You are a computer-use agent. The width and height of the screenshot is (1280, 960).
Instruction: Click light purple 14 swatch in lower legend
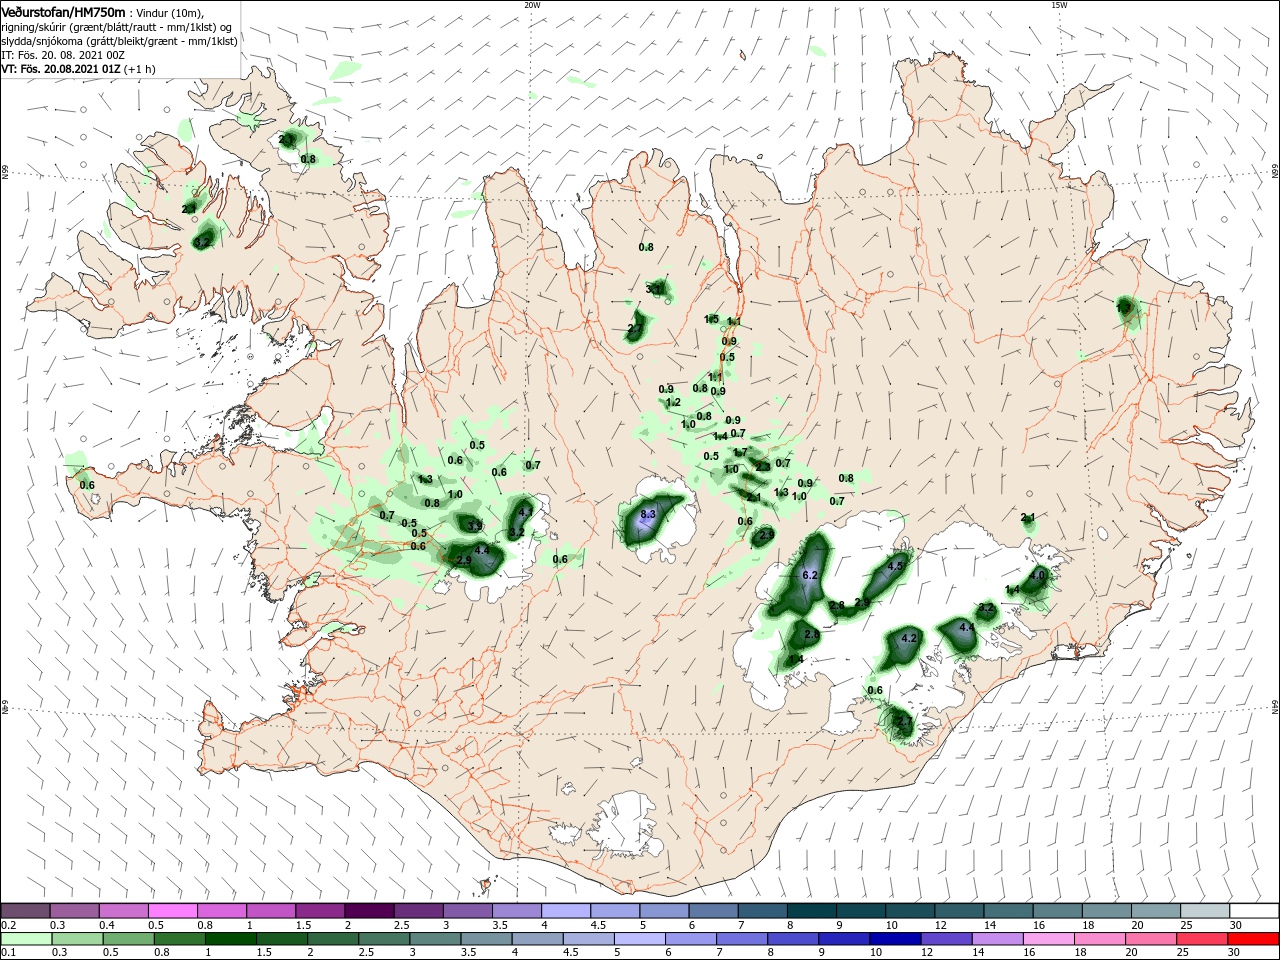[998, 939]
